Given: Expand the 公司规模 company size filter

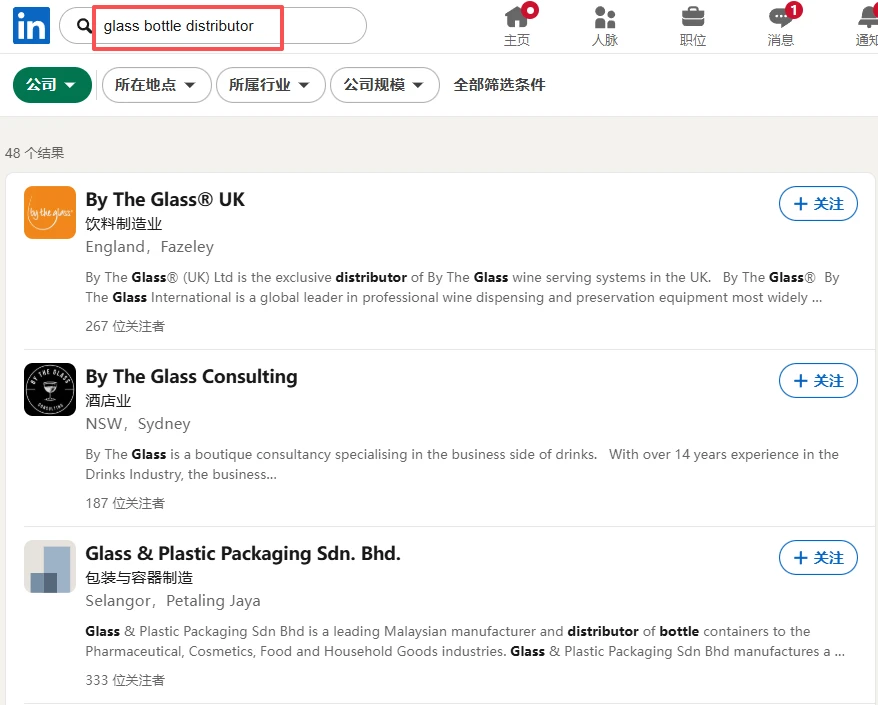Looking at the screenshot, I should click(385, 85).
